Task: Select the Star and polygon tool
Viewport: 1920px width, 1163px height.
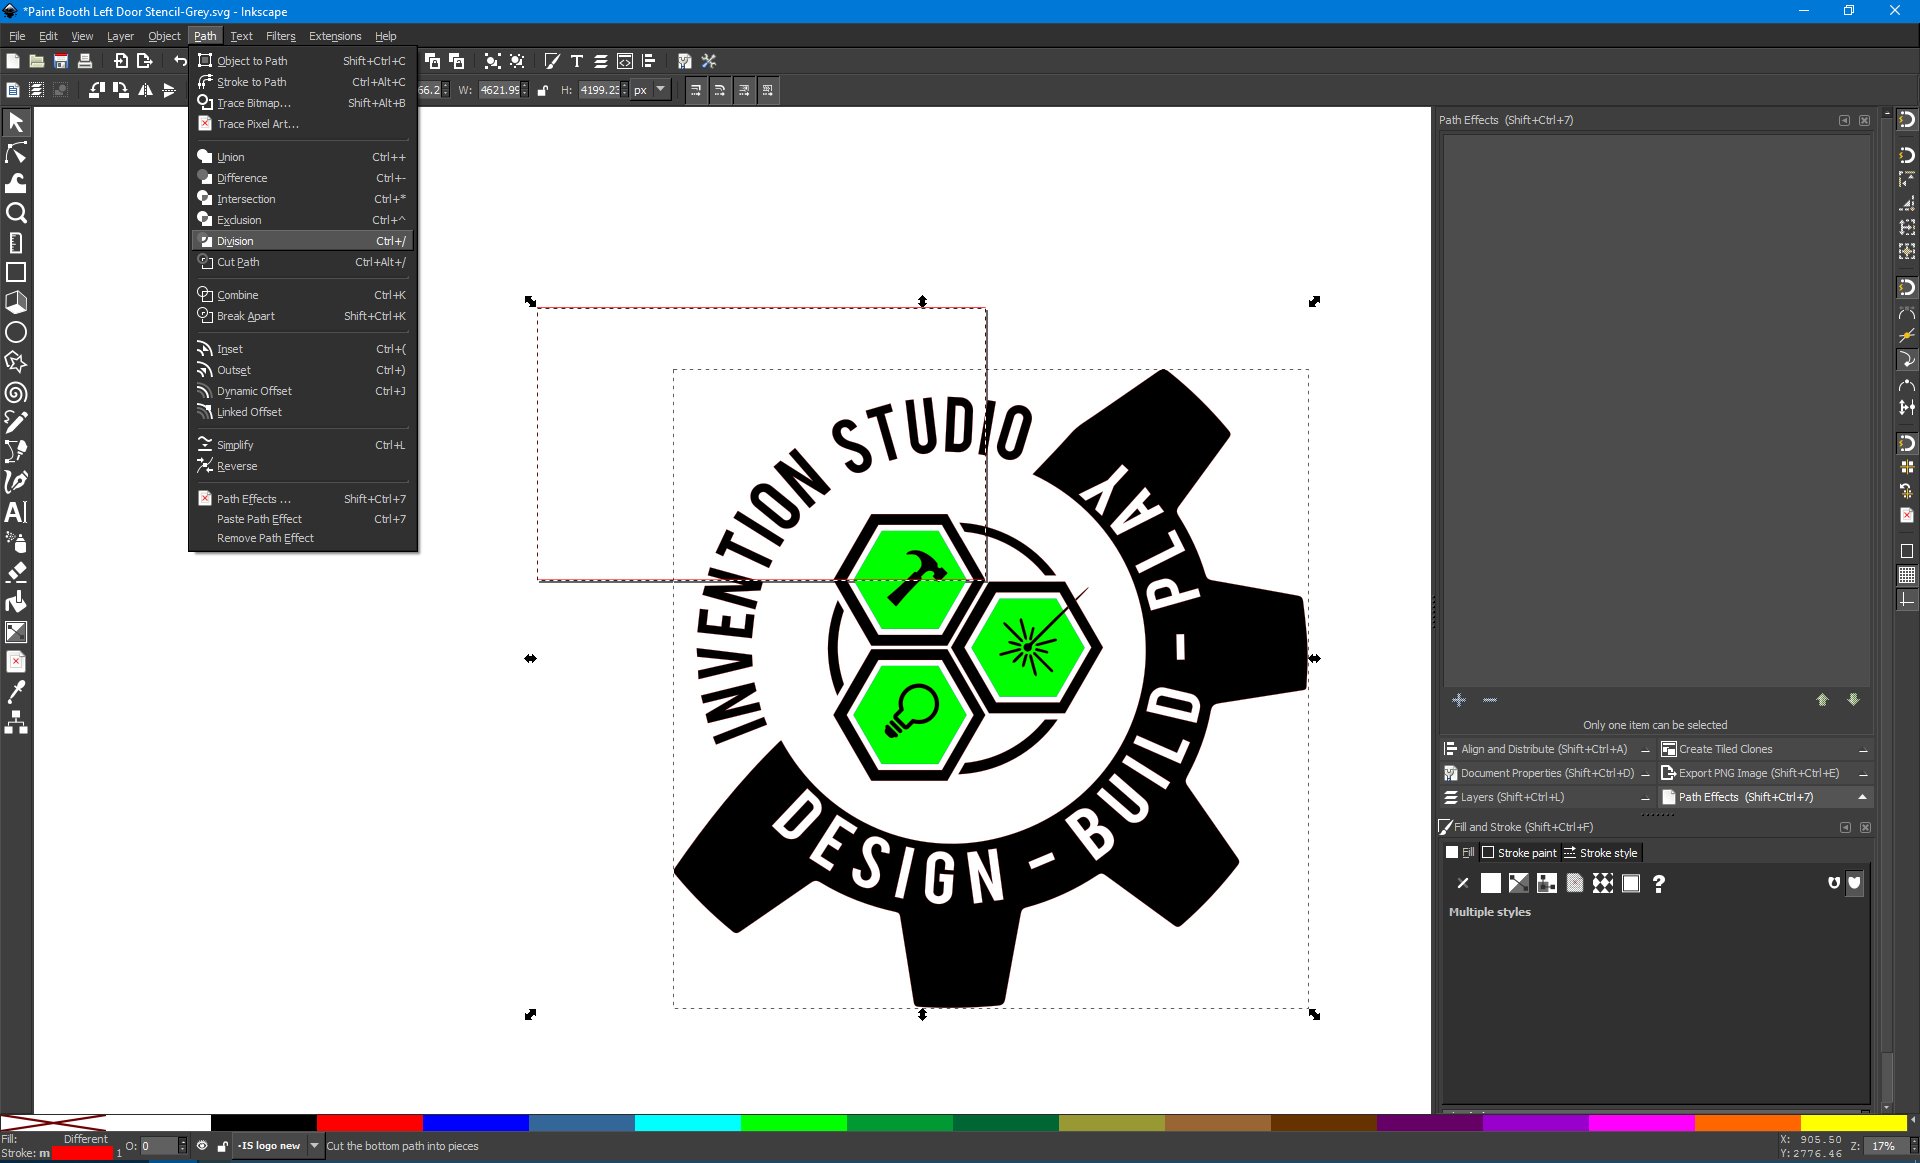Action: (x=16, y=362)
